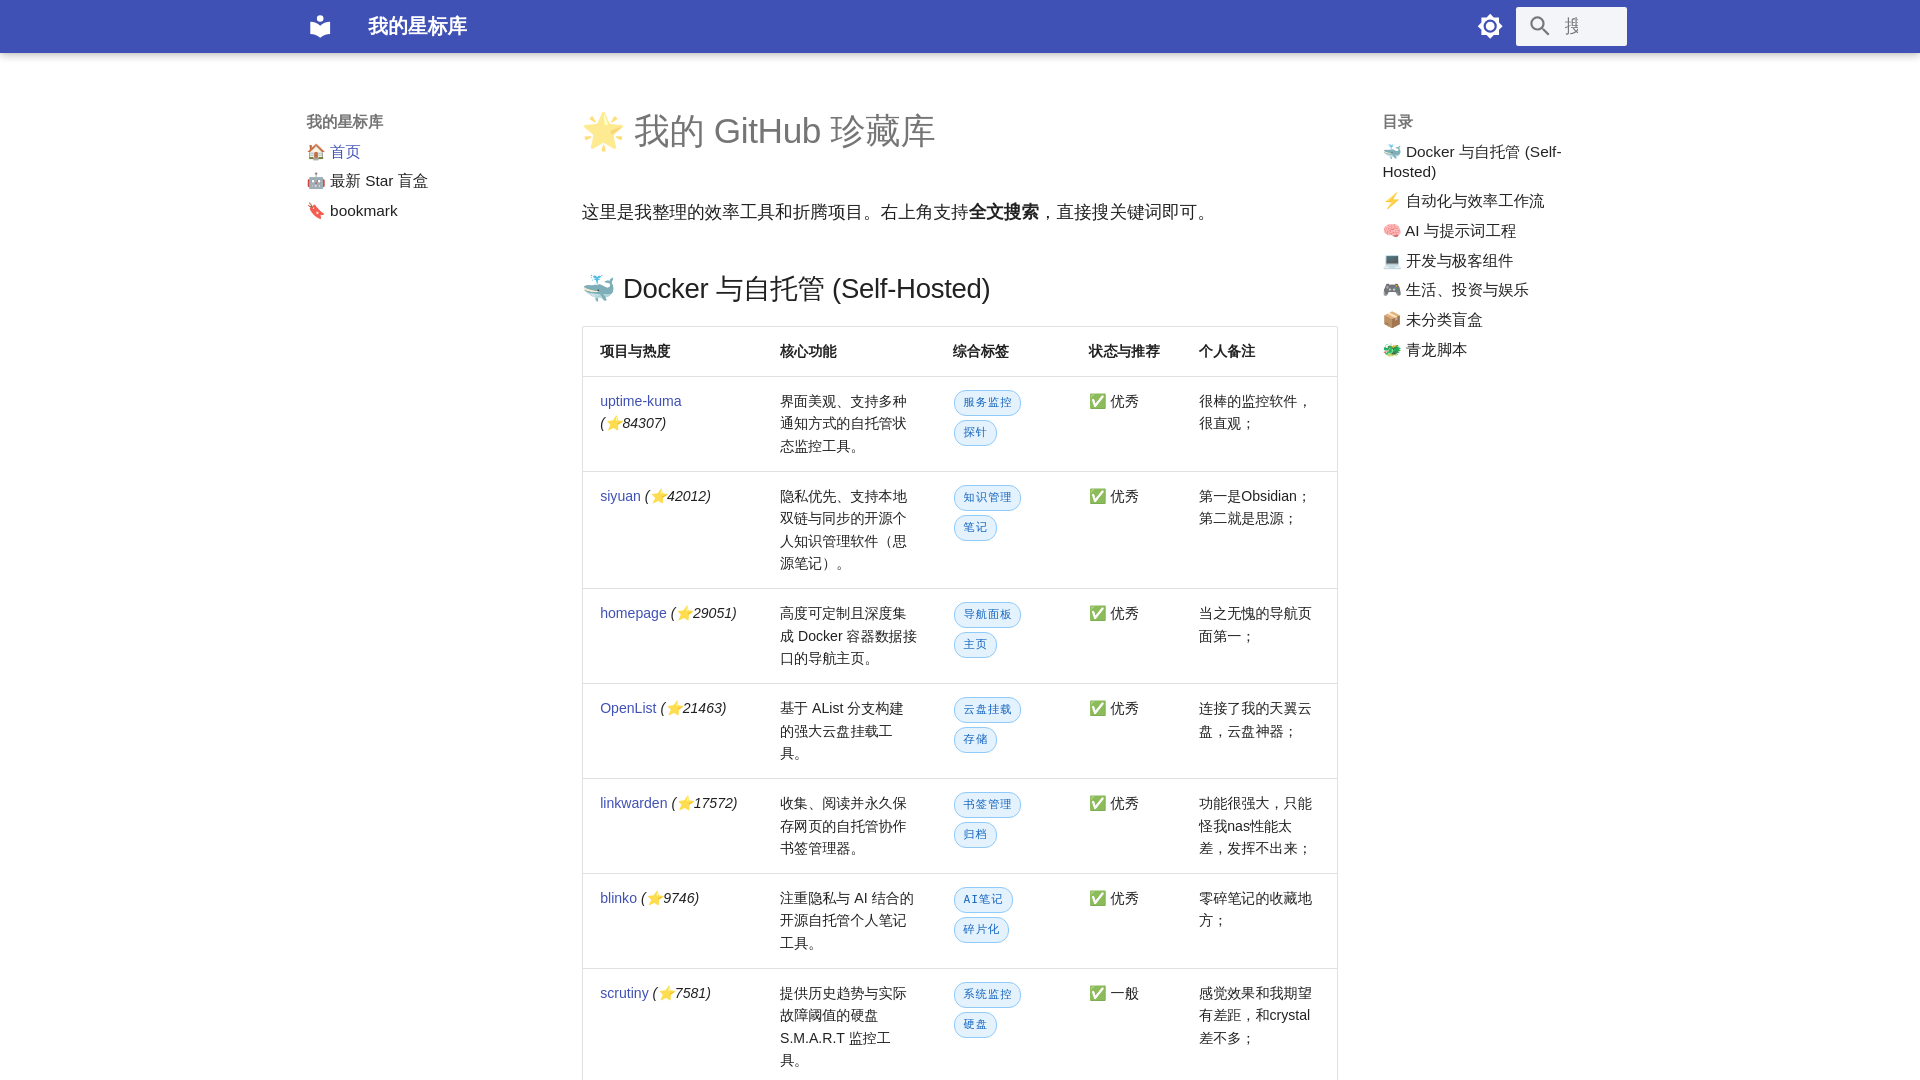Screen dimensions: 1920x1080
Task: Open the siyuan project link
Action: pyautogui.click(x=620, y=496)
